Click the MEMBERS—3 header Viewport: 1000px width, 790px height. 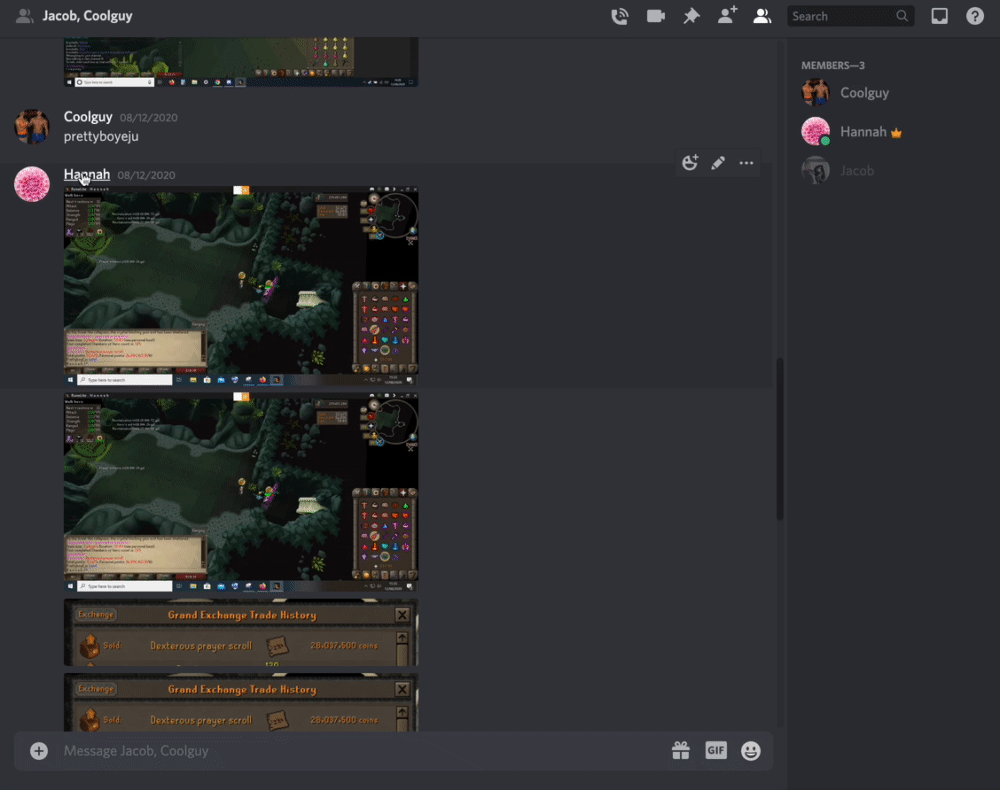[833, 66]
